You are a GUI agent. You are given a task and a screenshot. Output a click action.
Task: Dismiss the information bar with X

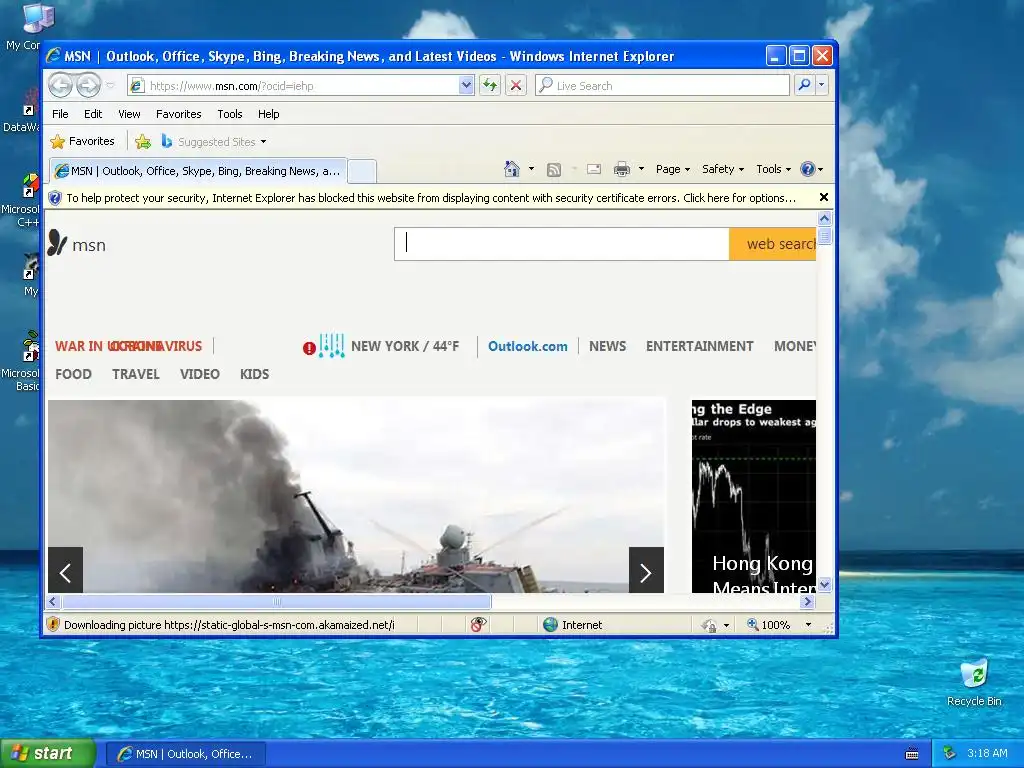(824, 197)
